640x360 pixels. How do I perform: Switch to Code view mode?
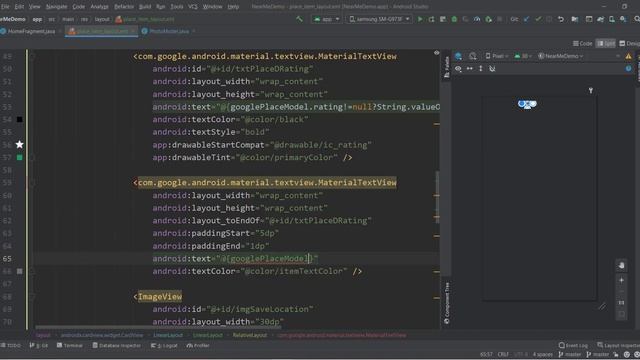click(582, 43)
